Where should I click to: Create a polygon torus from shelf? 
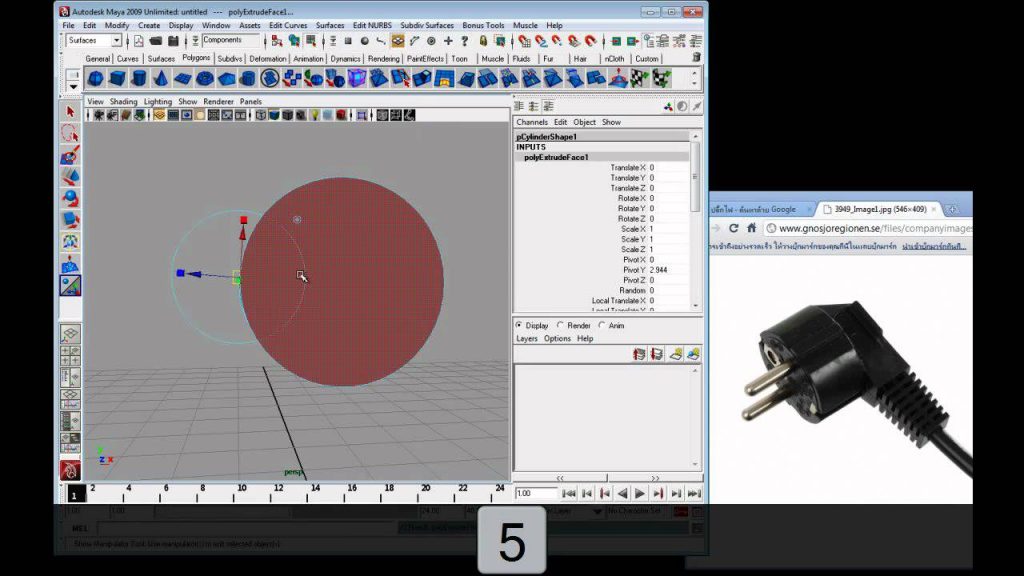click(x=204, y=79)
